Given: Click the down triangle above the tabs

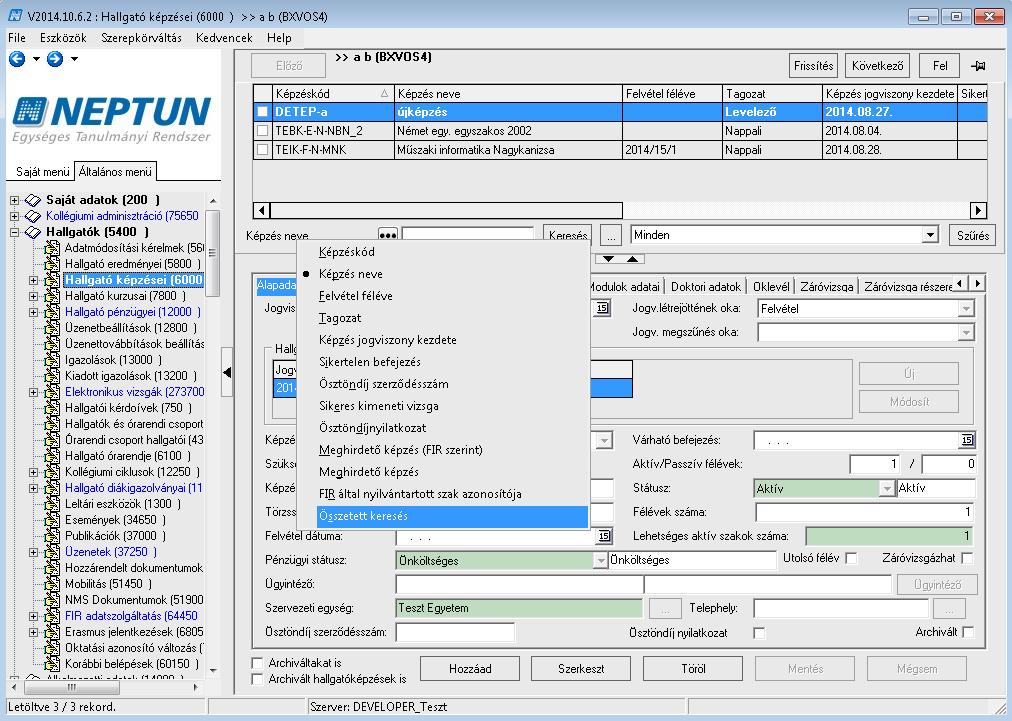Looking at the screenshot, I should click(x=609, y=259).
